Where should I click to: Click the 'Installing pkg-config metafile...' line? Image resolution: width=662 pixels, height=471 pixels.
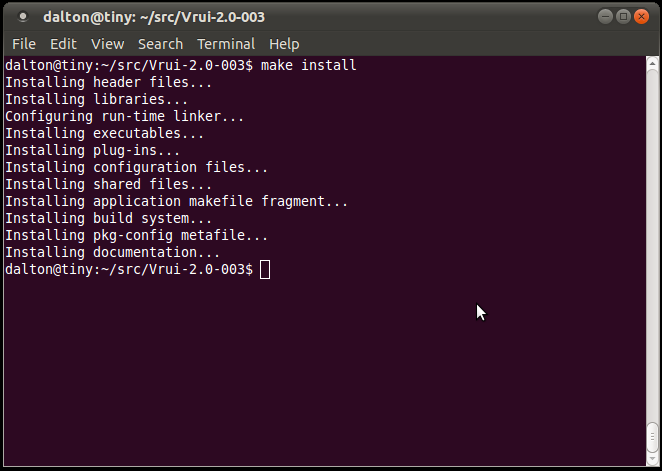[136, 236]
